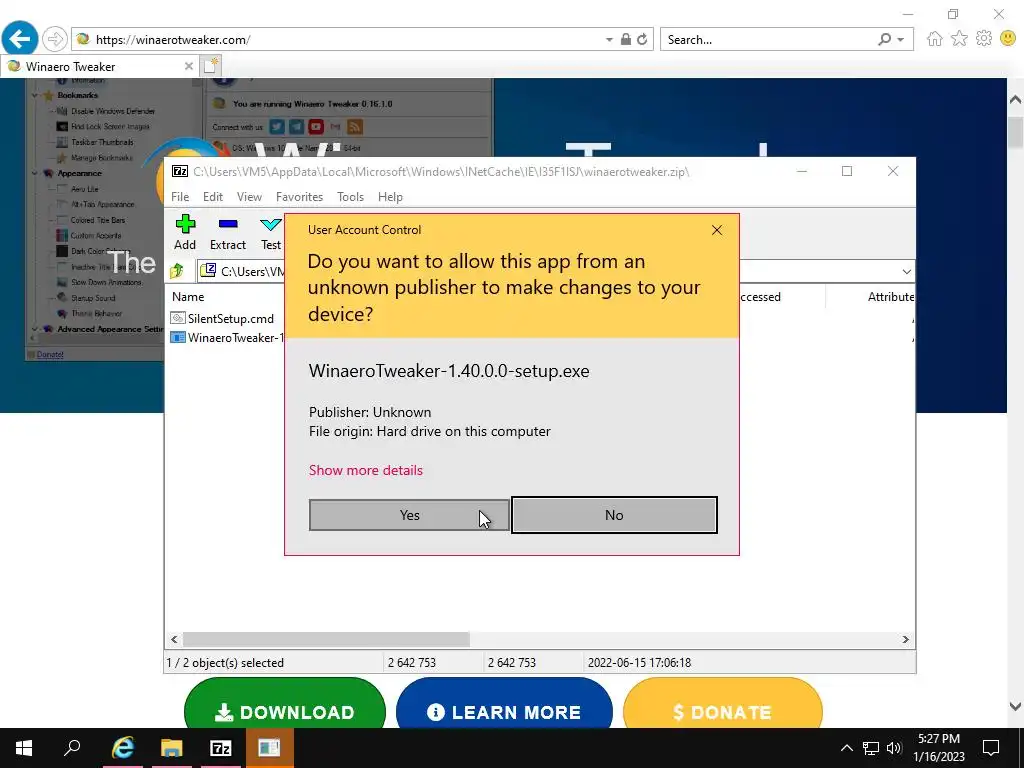Viewport: 1024px width, 768px height.
Task: Click the smiley feedback icon
Action: [x=1008, y=39]
